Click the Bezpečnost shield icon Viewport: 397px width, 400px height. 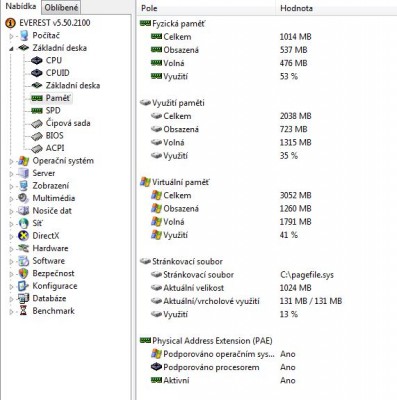[23, 273]
